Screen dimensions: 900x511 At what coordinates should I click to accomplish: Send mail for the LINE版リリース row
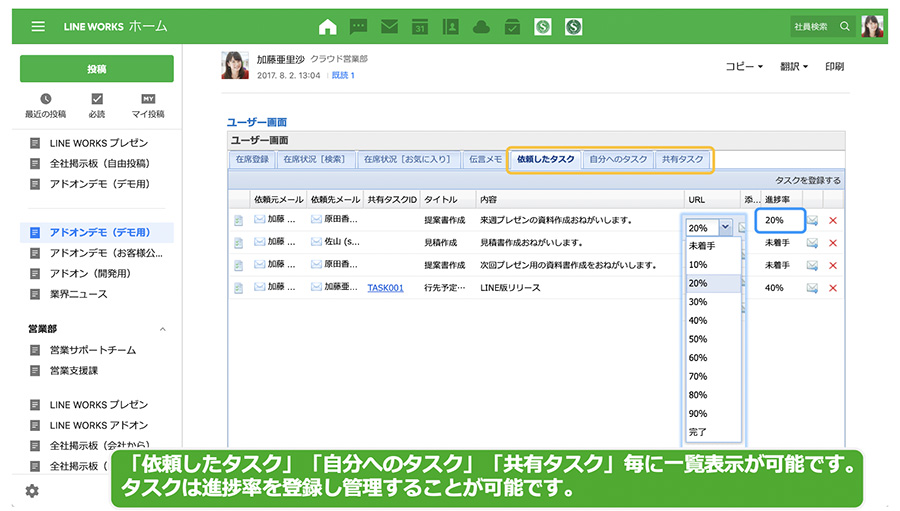point(812,288)
